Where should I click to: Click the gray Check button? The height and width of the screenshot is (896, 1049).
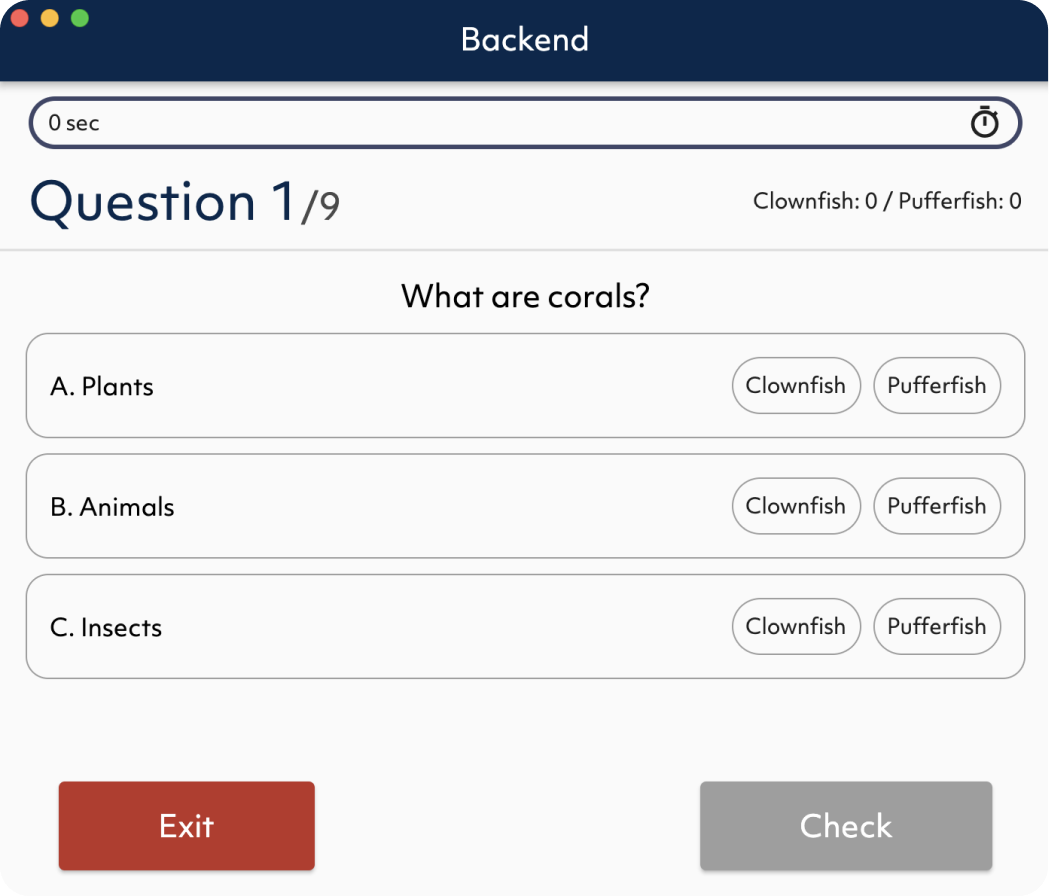[x=846, y=826]
